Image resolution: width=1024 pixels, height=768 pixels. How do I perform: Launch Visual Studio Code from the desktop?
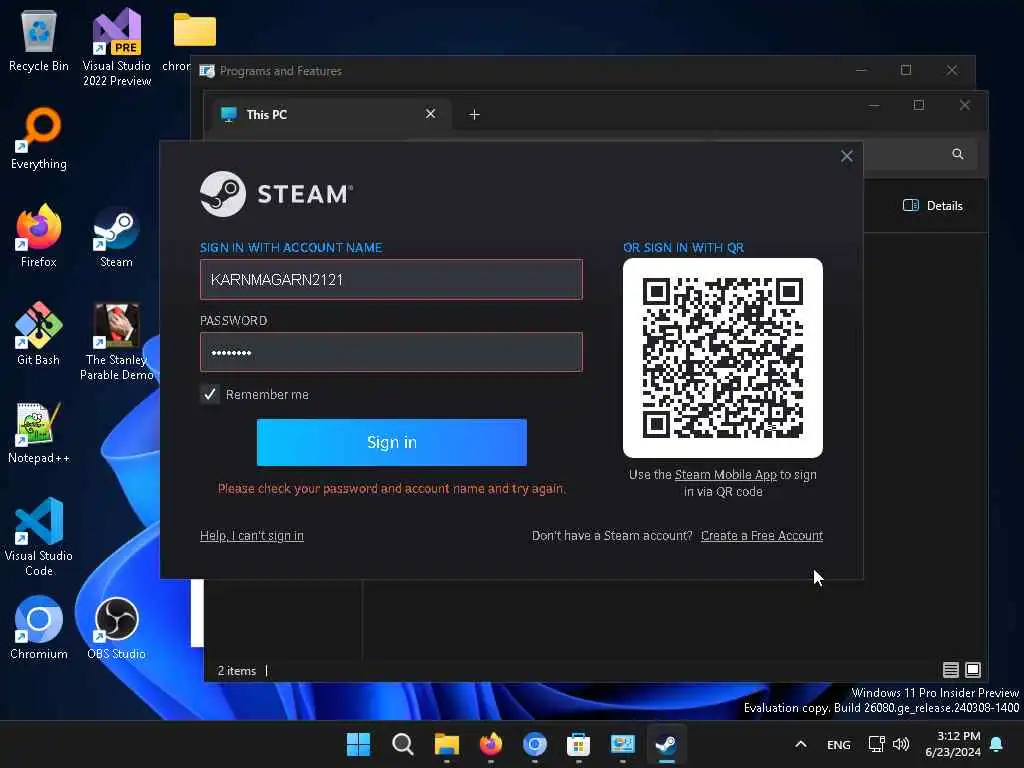point(39,537)
